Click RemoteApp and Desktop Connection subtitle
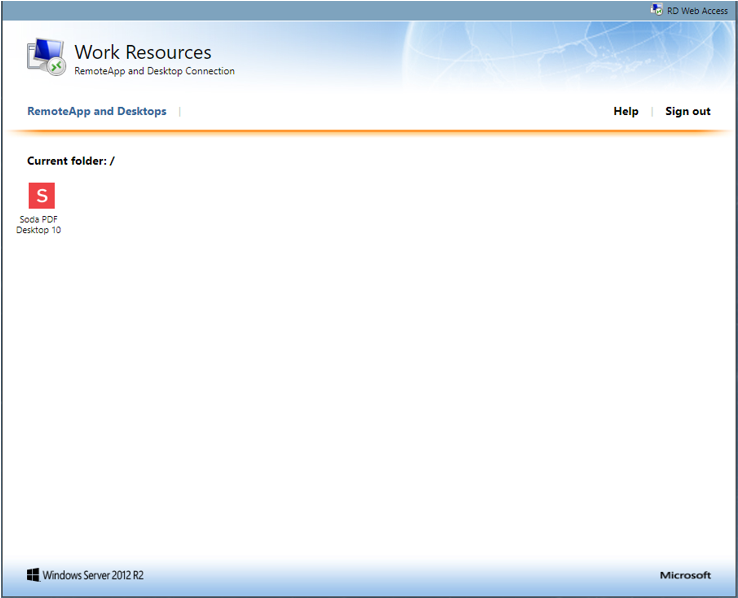 click(x=154, y=71)
